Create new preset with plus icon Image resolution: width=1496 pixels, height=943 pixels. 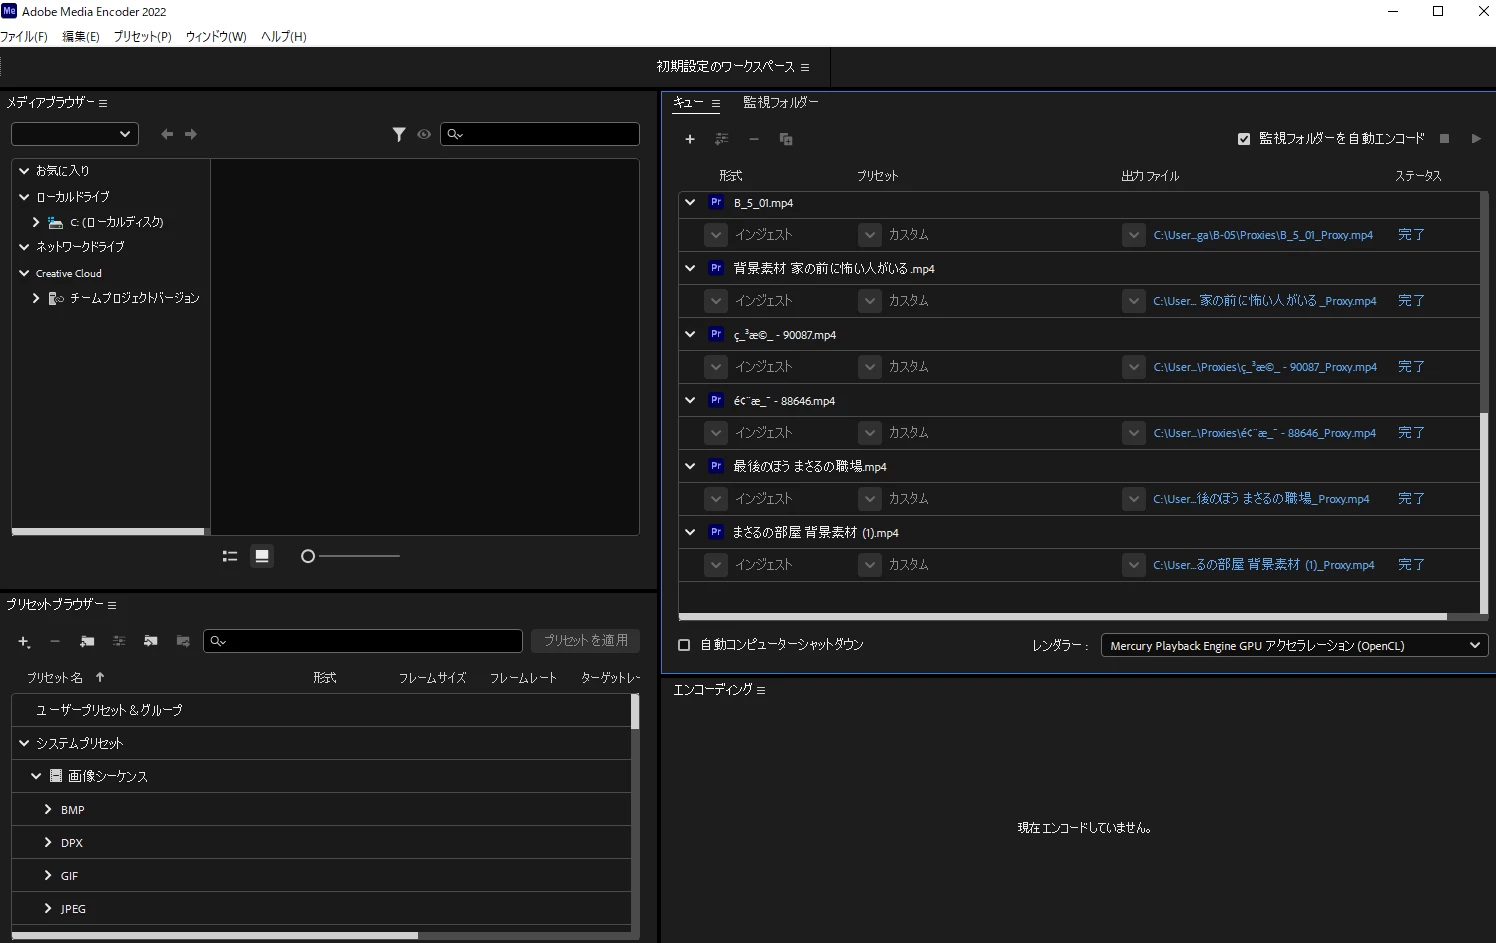point(24,641)
